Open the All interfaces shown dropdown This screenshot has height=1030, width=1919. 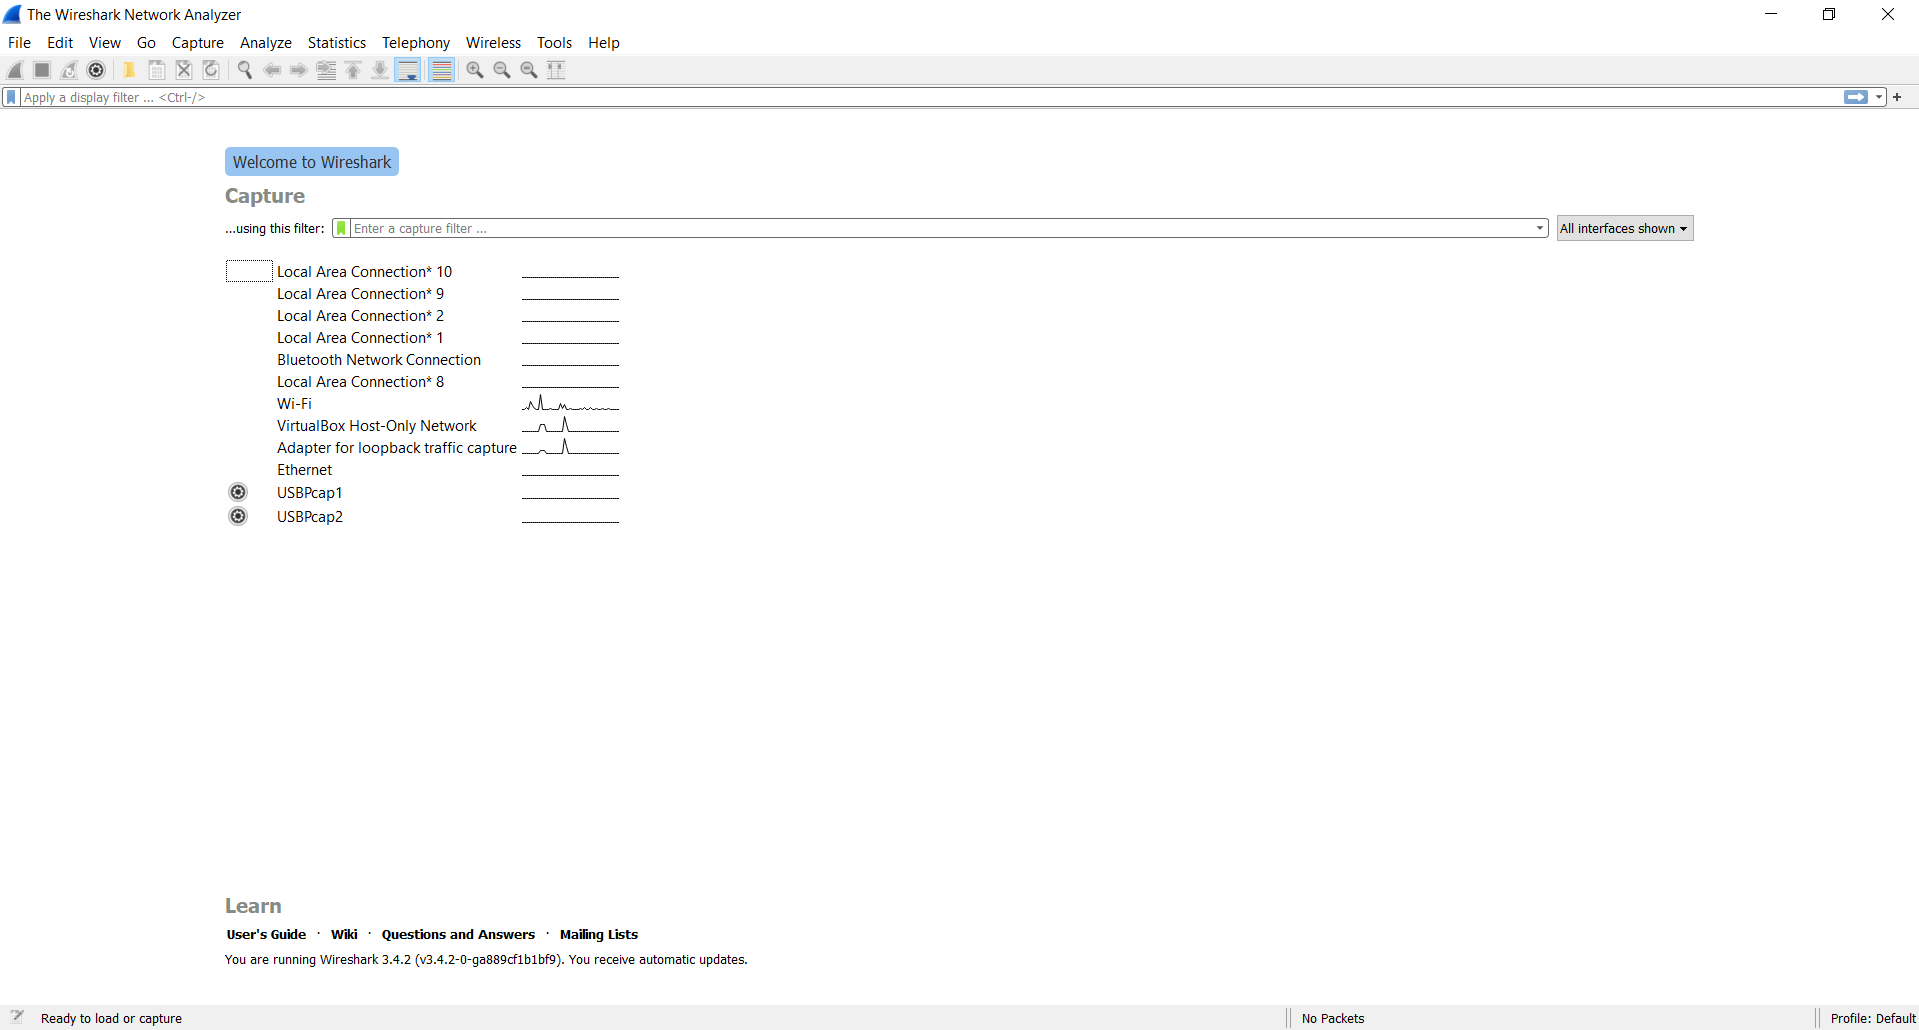1625,228
